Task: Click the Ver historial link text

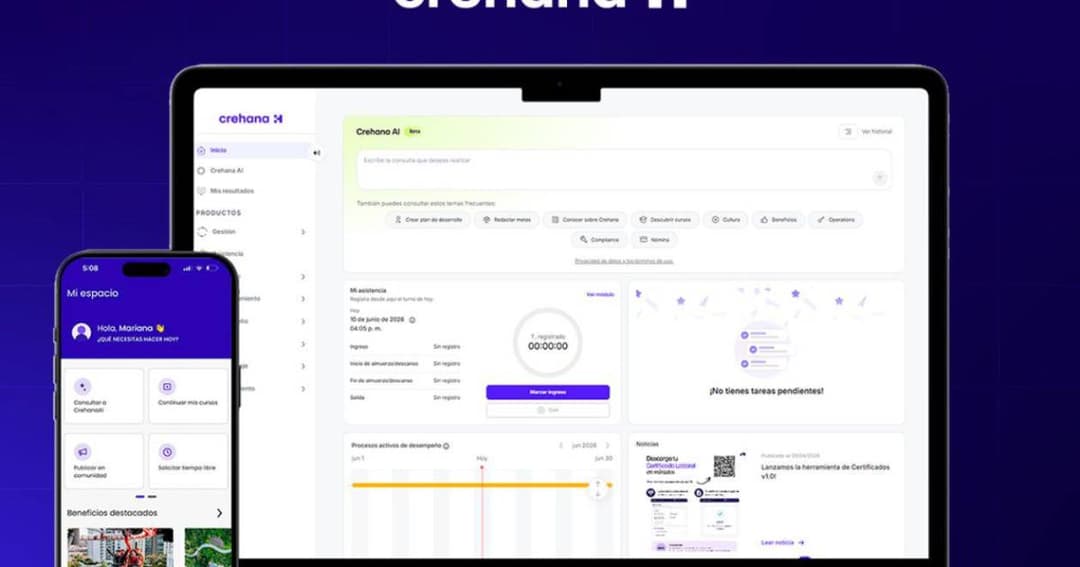Action: pyautogui.click(x=877, y=132)
